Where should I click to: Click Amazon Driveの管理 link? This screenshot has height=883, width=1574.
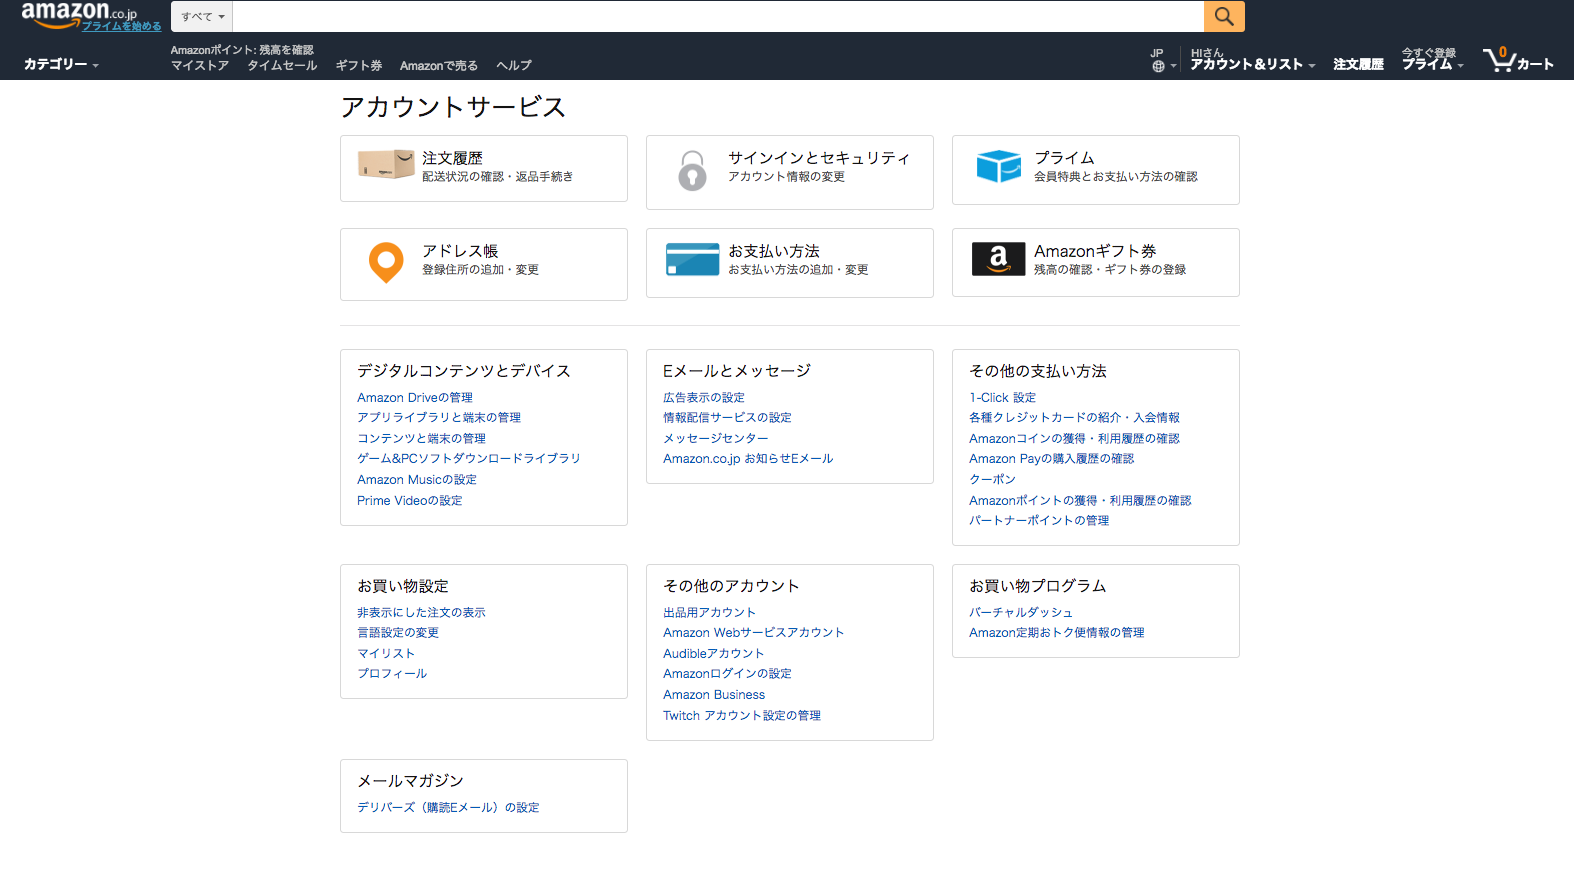coord(415,398)
